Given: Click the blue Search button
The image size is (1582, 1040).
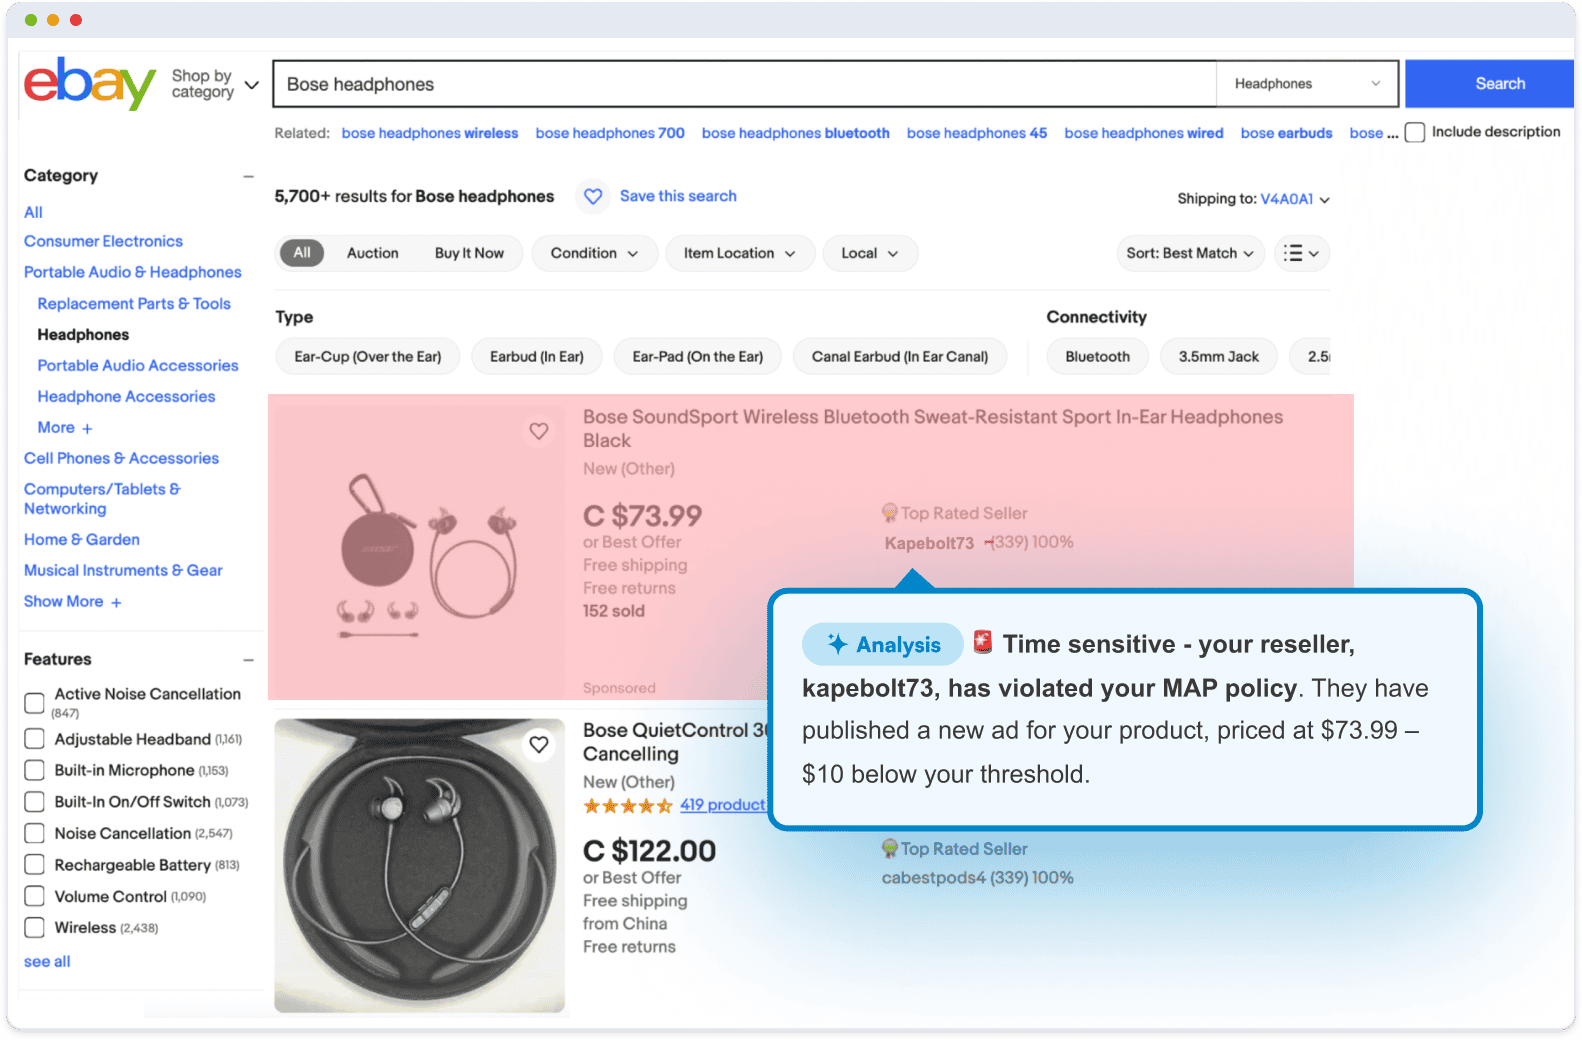Looking at the screenshot, I should (1489, 84).
